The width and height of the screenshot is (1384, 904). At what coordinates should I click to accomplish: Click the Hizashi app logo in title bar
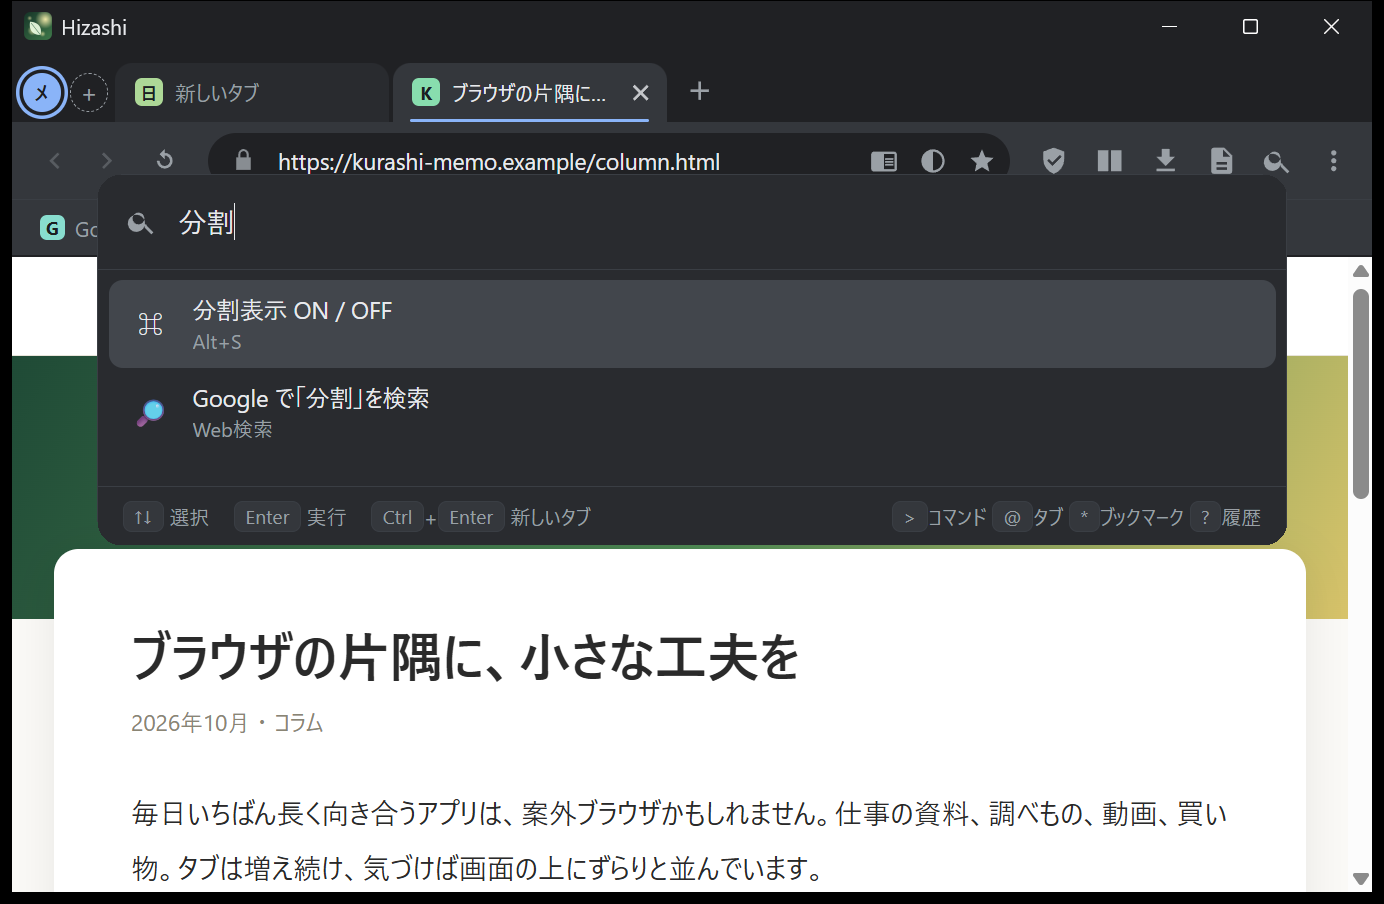[x=38, y=27]
